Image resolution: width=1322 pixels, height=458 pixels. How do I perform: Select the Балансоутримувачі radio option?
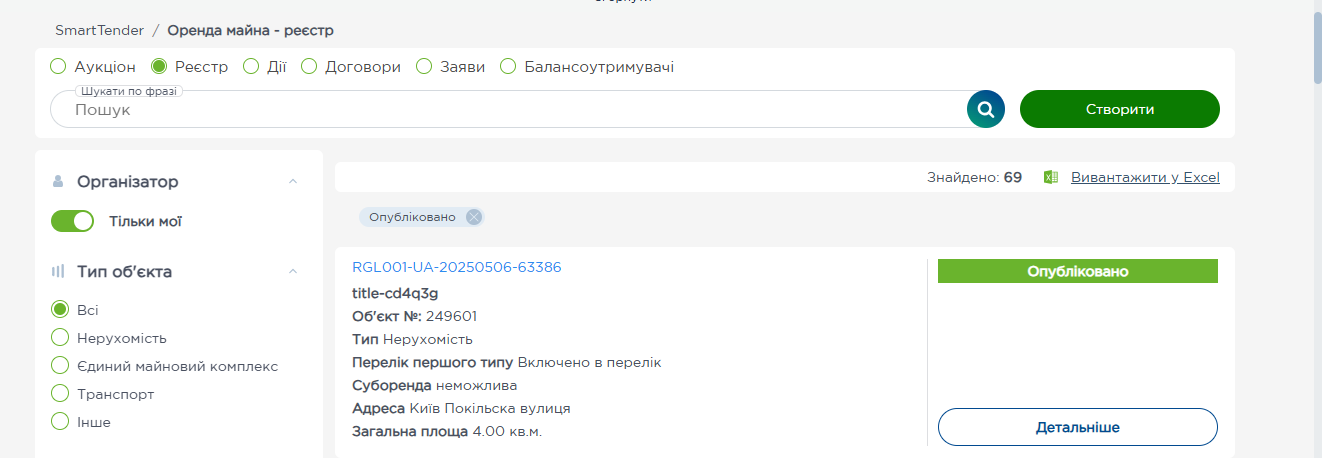508,67
